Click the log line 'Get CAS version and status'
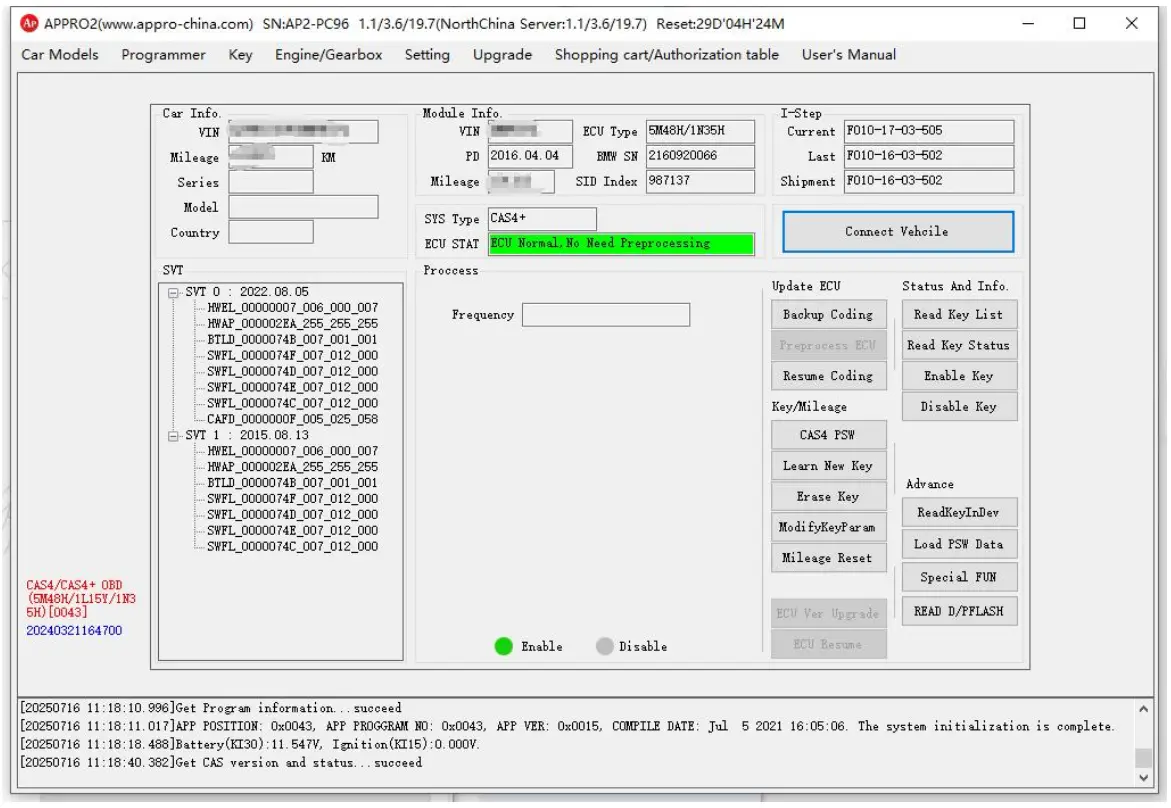 (x=221, y=762)
